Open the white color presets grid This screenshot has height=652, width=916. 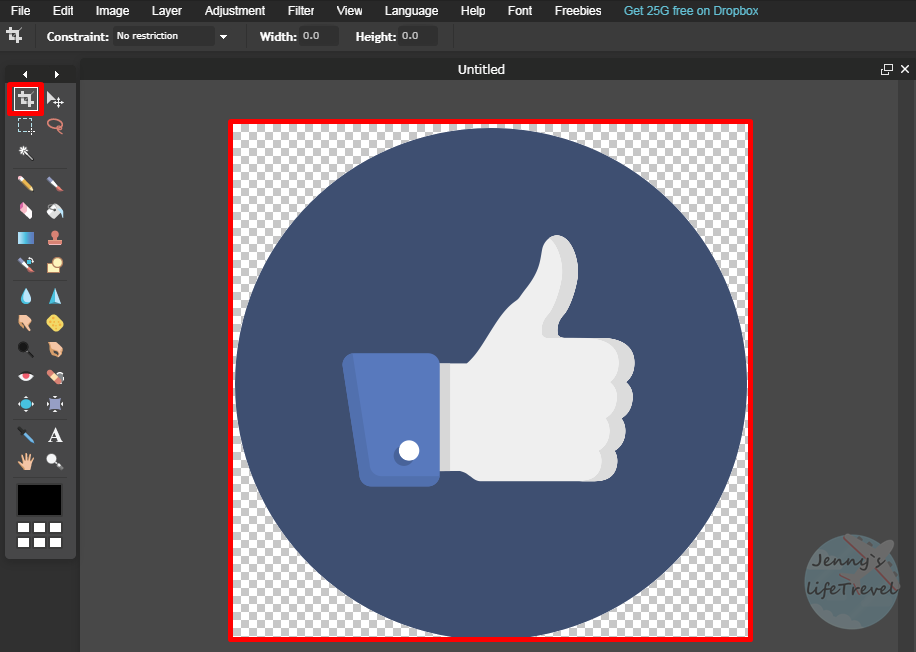39,535
